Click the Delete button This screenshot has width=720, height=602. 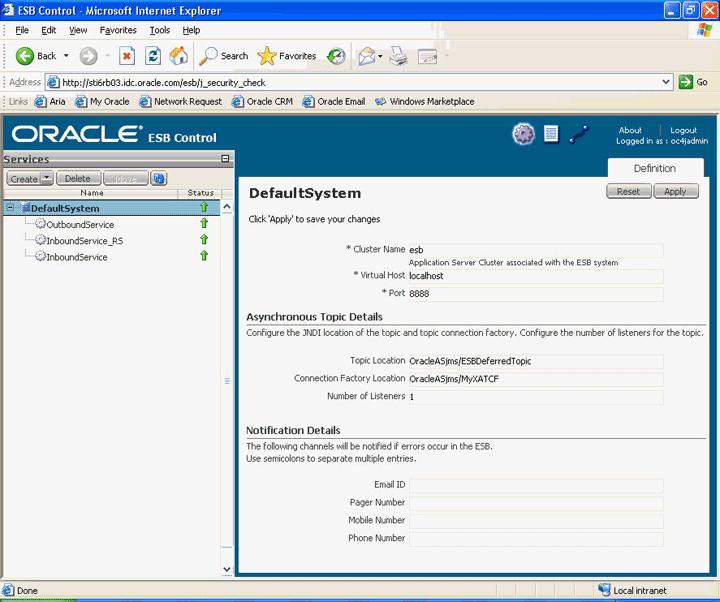point(78,178)
